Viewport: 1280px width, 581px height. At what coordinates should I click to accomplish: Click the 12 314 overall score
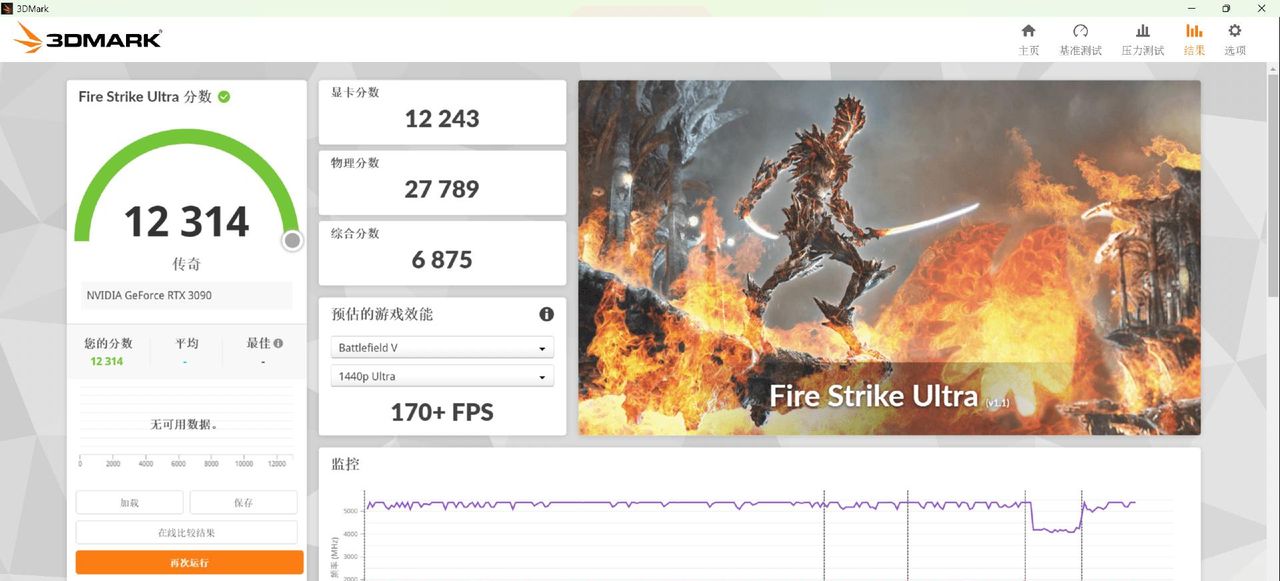[187, 221]
